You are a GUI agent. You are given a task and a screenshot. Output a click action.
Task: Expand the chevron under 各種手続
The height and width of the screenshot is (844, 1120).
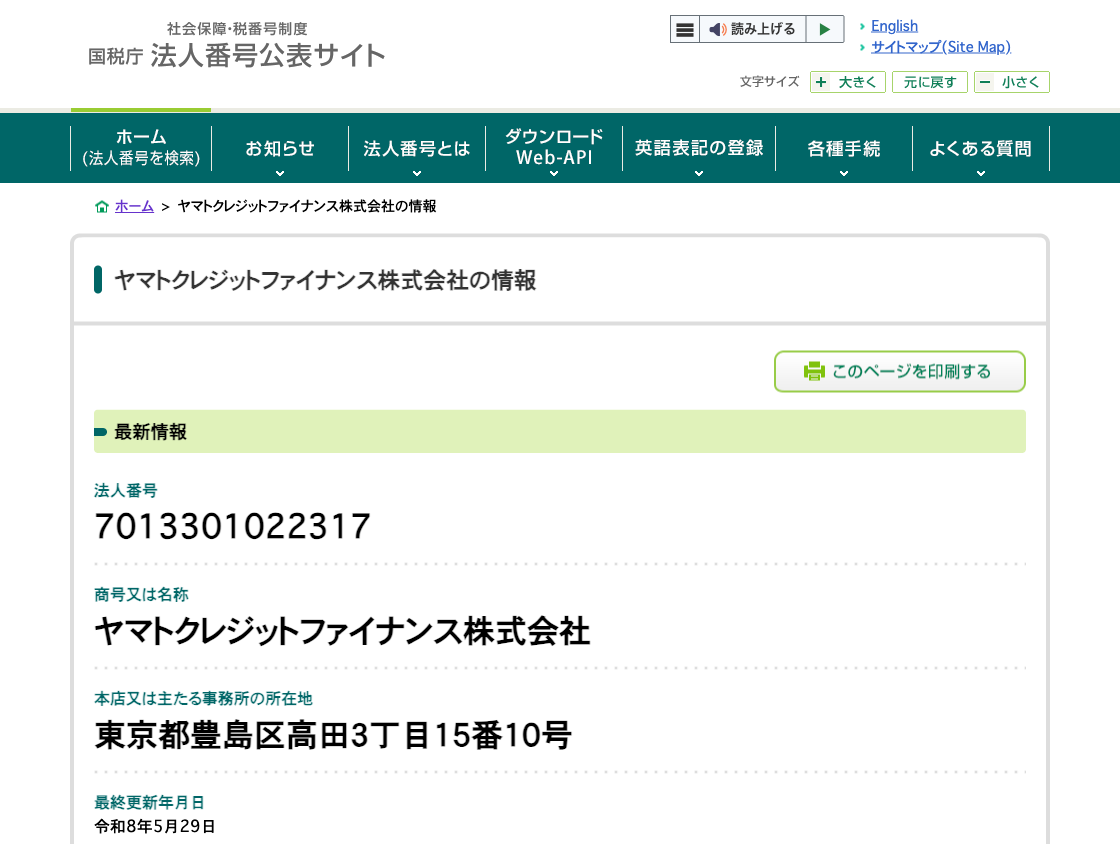844,174
